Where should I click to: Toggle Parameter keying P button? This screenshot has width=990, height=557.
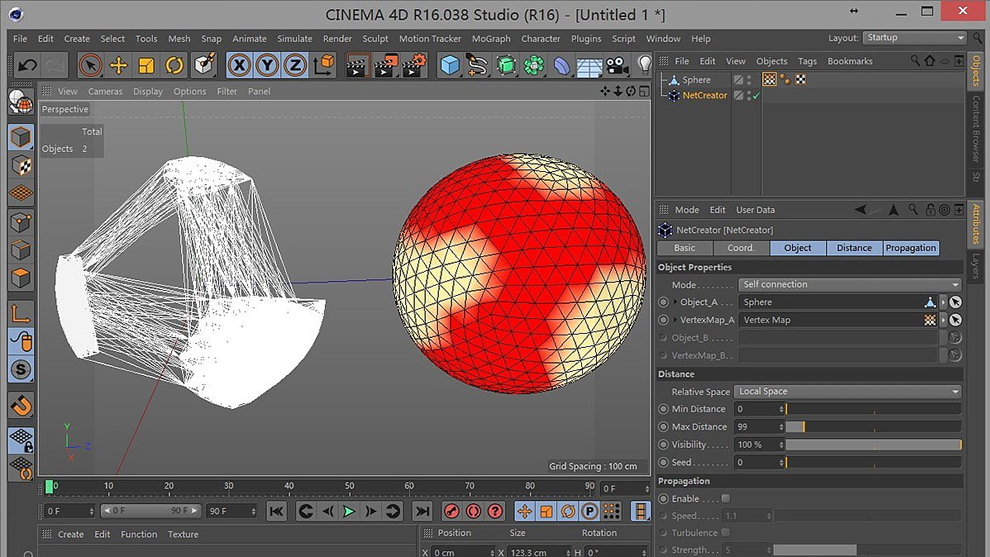click(589, 511)
